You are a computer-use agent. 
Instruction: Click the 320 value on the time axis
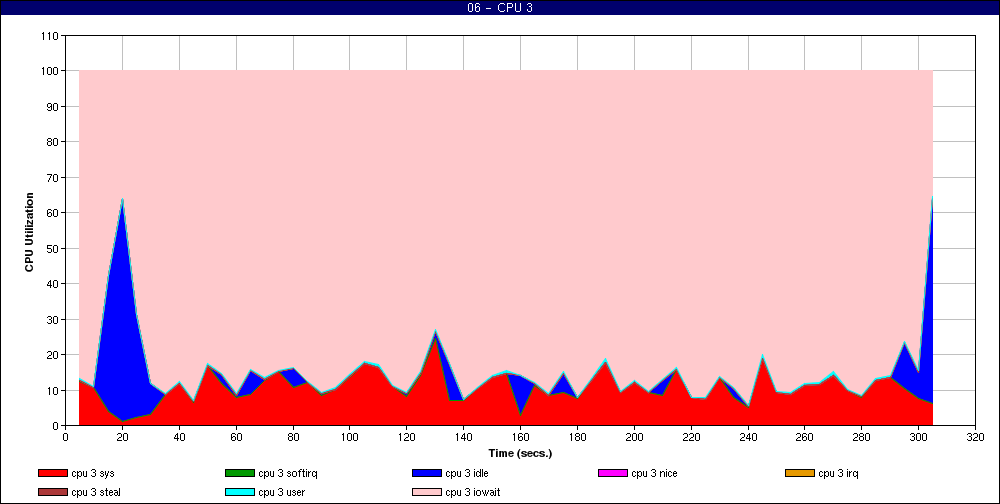coord(975,436)
